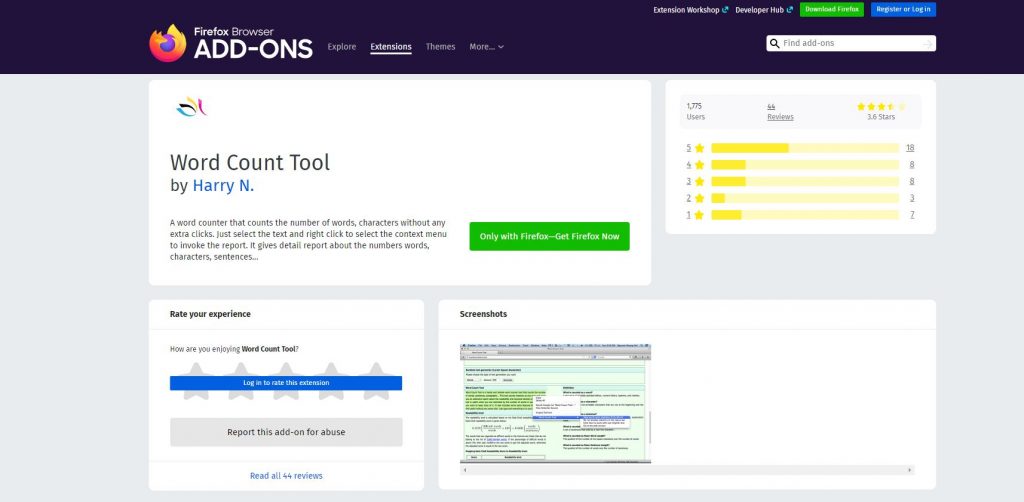The width and height of the screenshot is (1024, 502).
Task: Click the 1-star rating row star icon
Action: (699, 215)
